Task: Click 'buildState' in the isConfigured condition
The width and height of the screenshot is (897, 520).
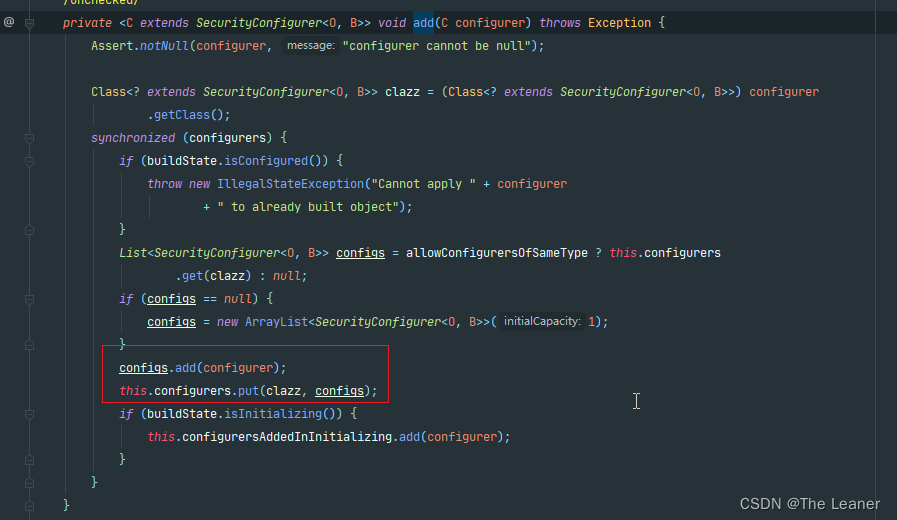Action: 182,161
